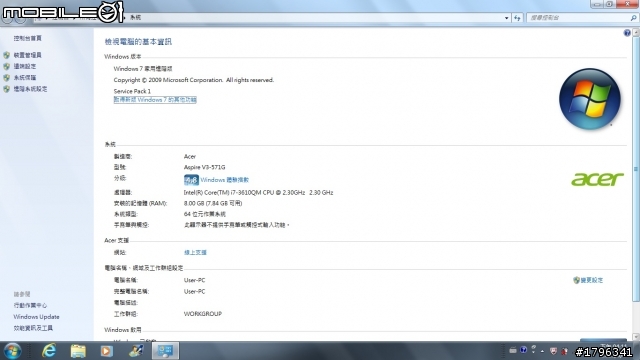The height and width of the screenshot is (360, 640).
Task: Click the shield icon beside 裝置管理員
Action: click(x=7, y=55)
